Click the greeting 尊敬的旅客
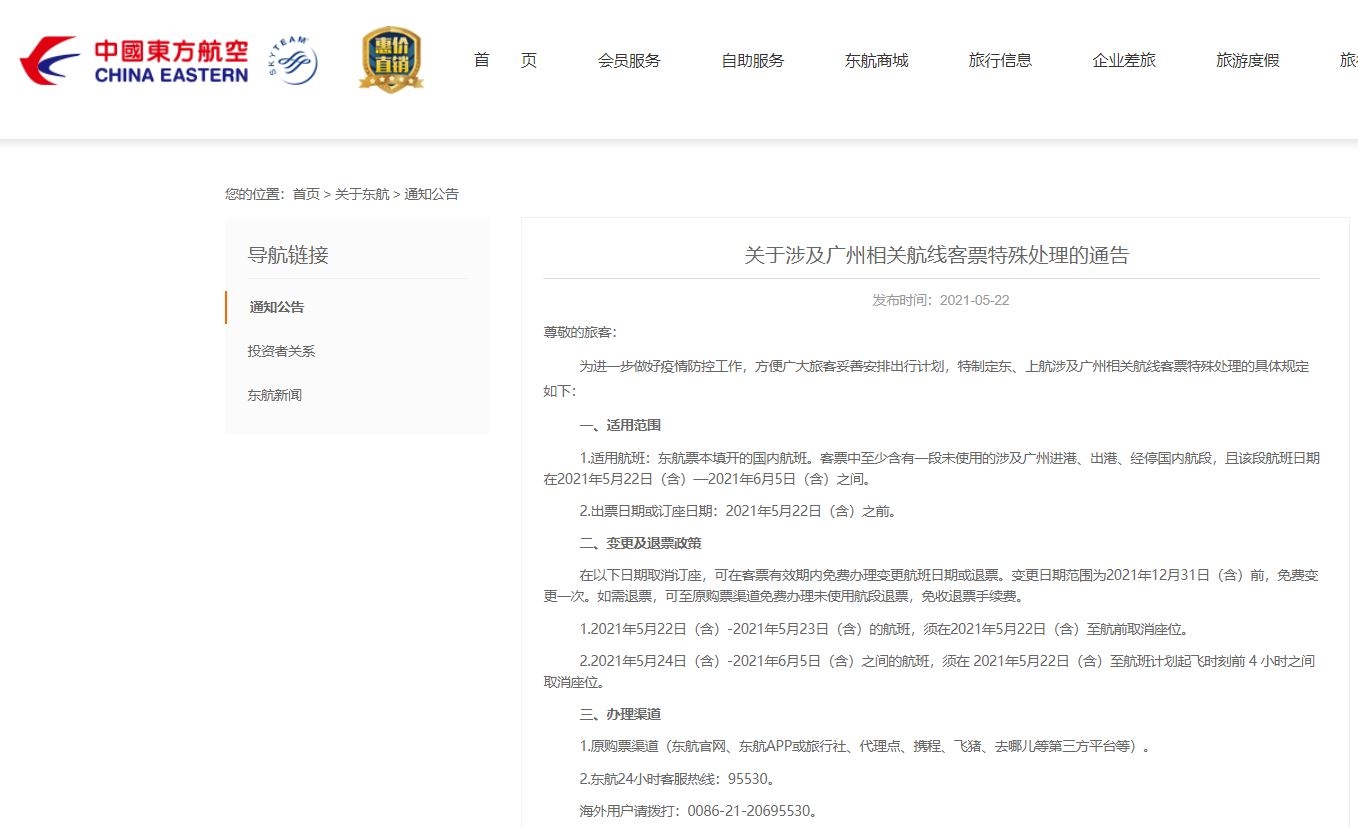Viewport: 1358px width, 828px height. (x=581, y=332)
